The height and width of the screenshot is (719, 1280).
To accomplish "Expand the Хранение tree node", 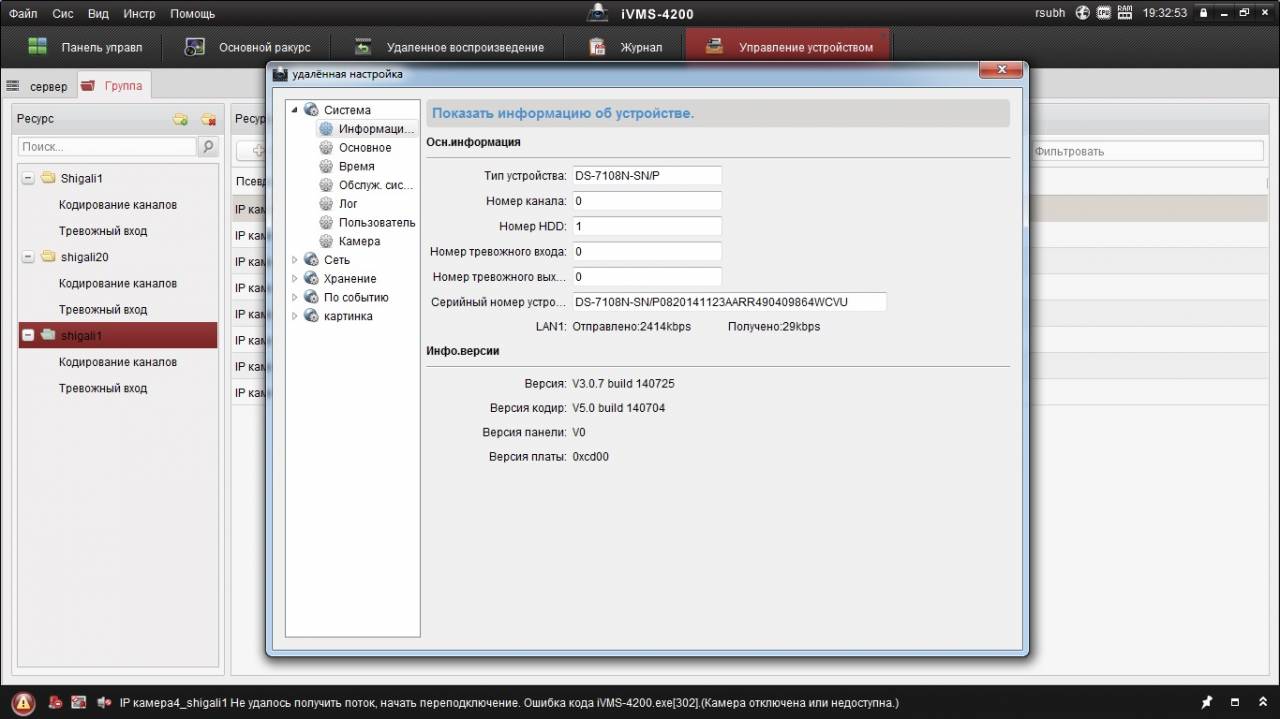I will (x=295, y=279).
